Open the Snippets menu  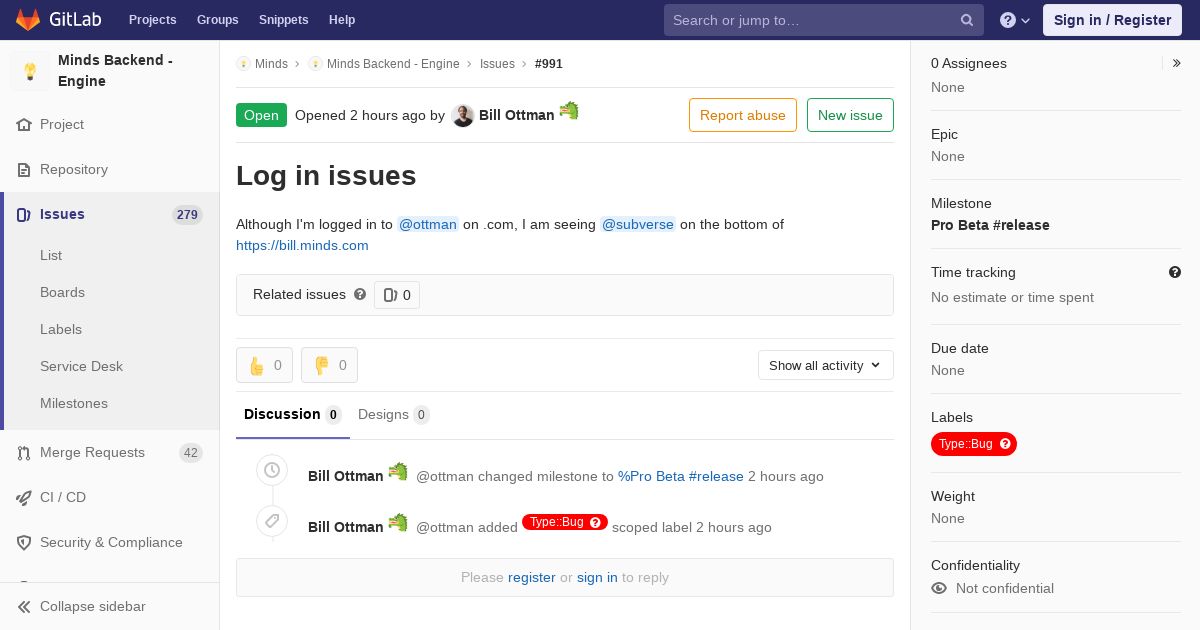click(x=283, y=20)
